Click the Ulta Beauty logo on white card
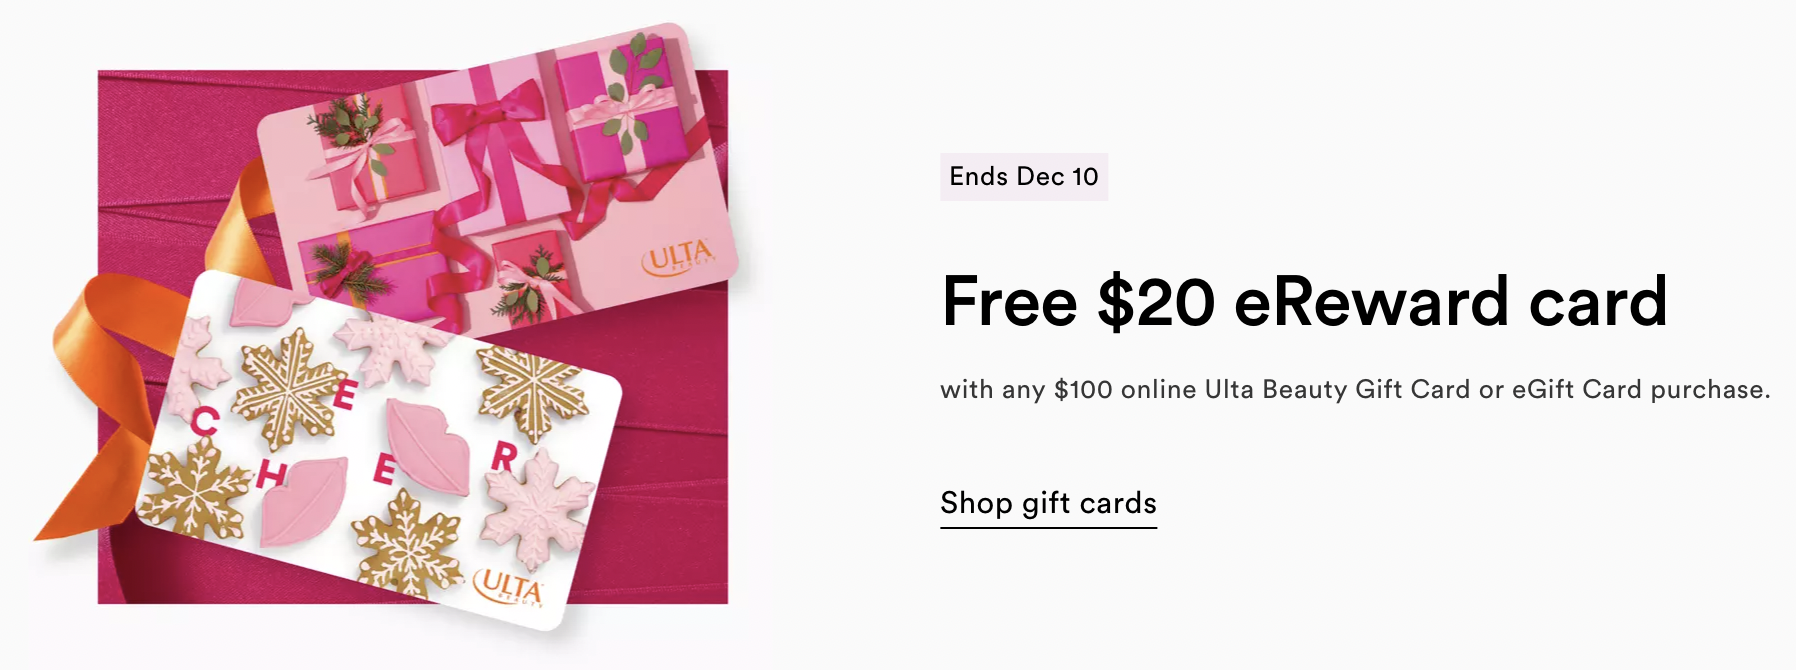 click(x=508, y=587)
